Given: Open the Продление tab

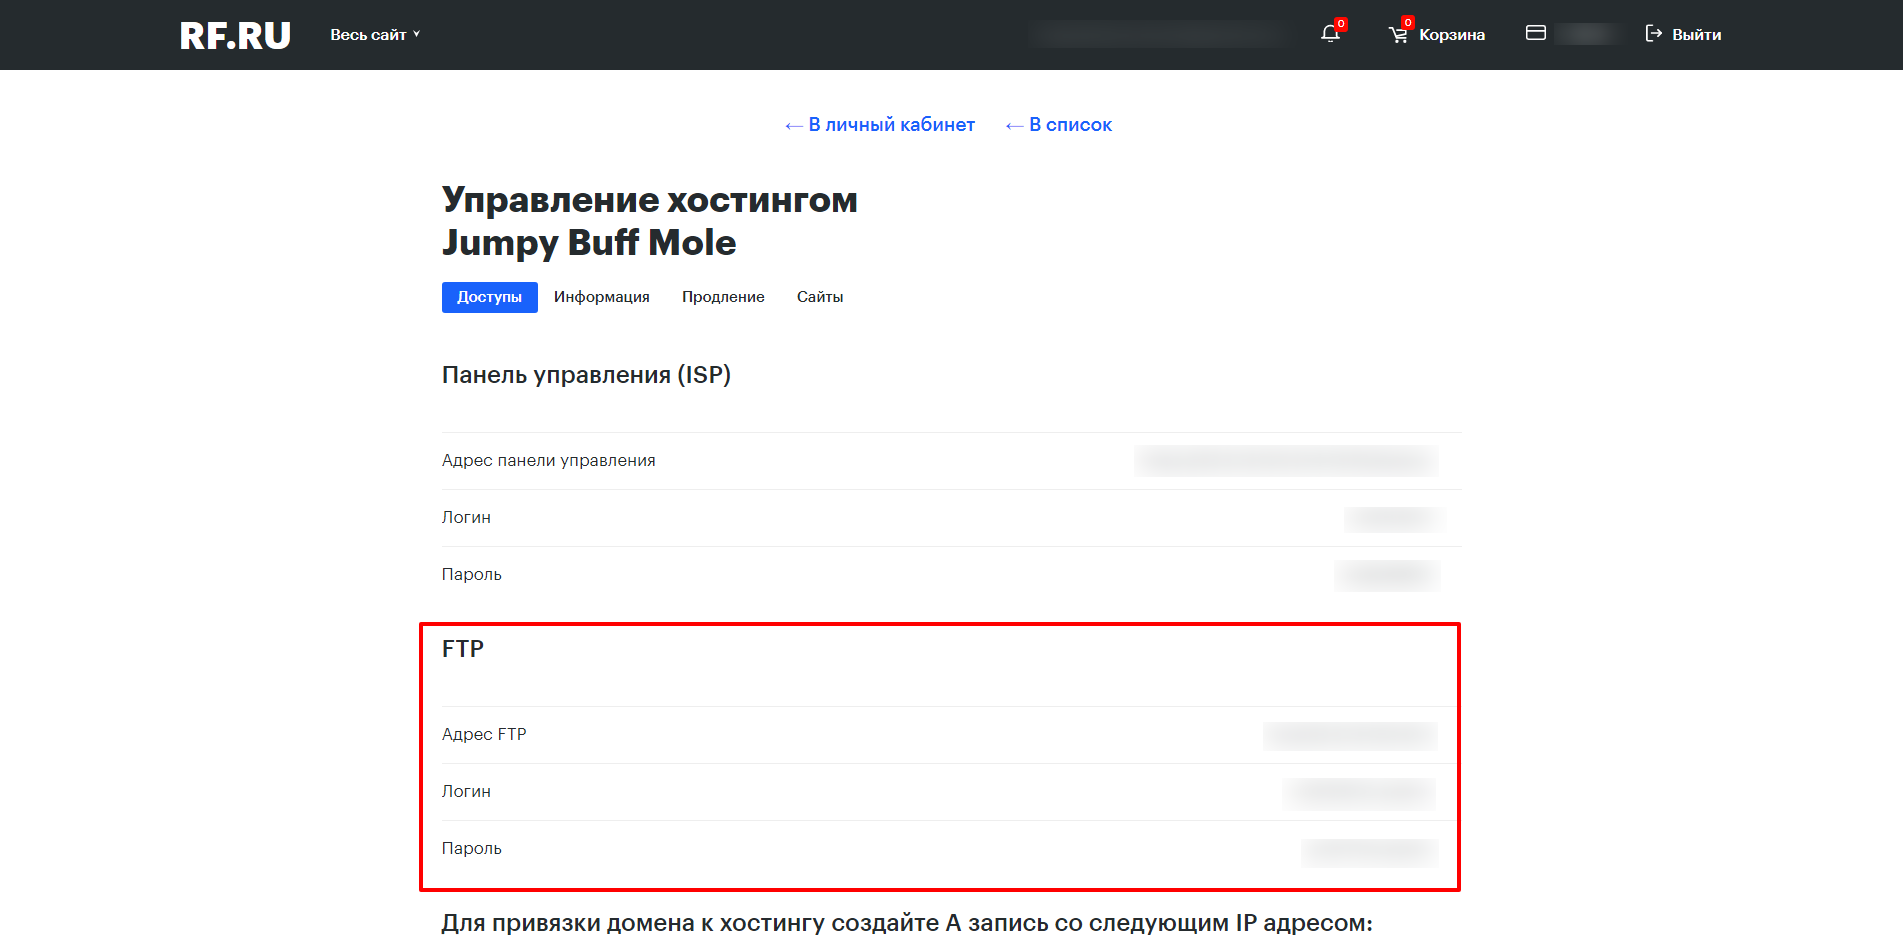Looking at the screenshot, I should (x=723, y=297).
